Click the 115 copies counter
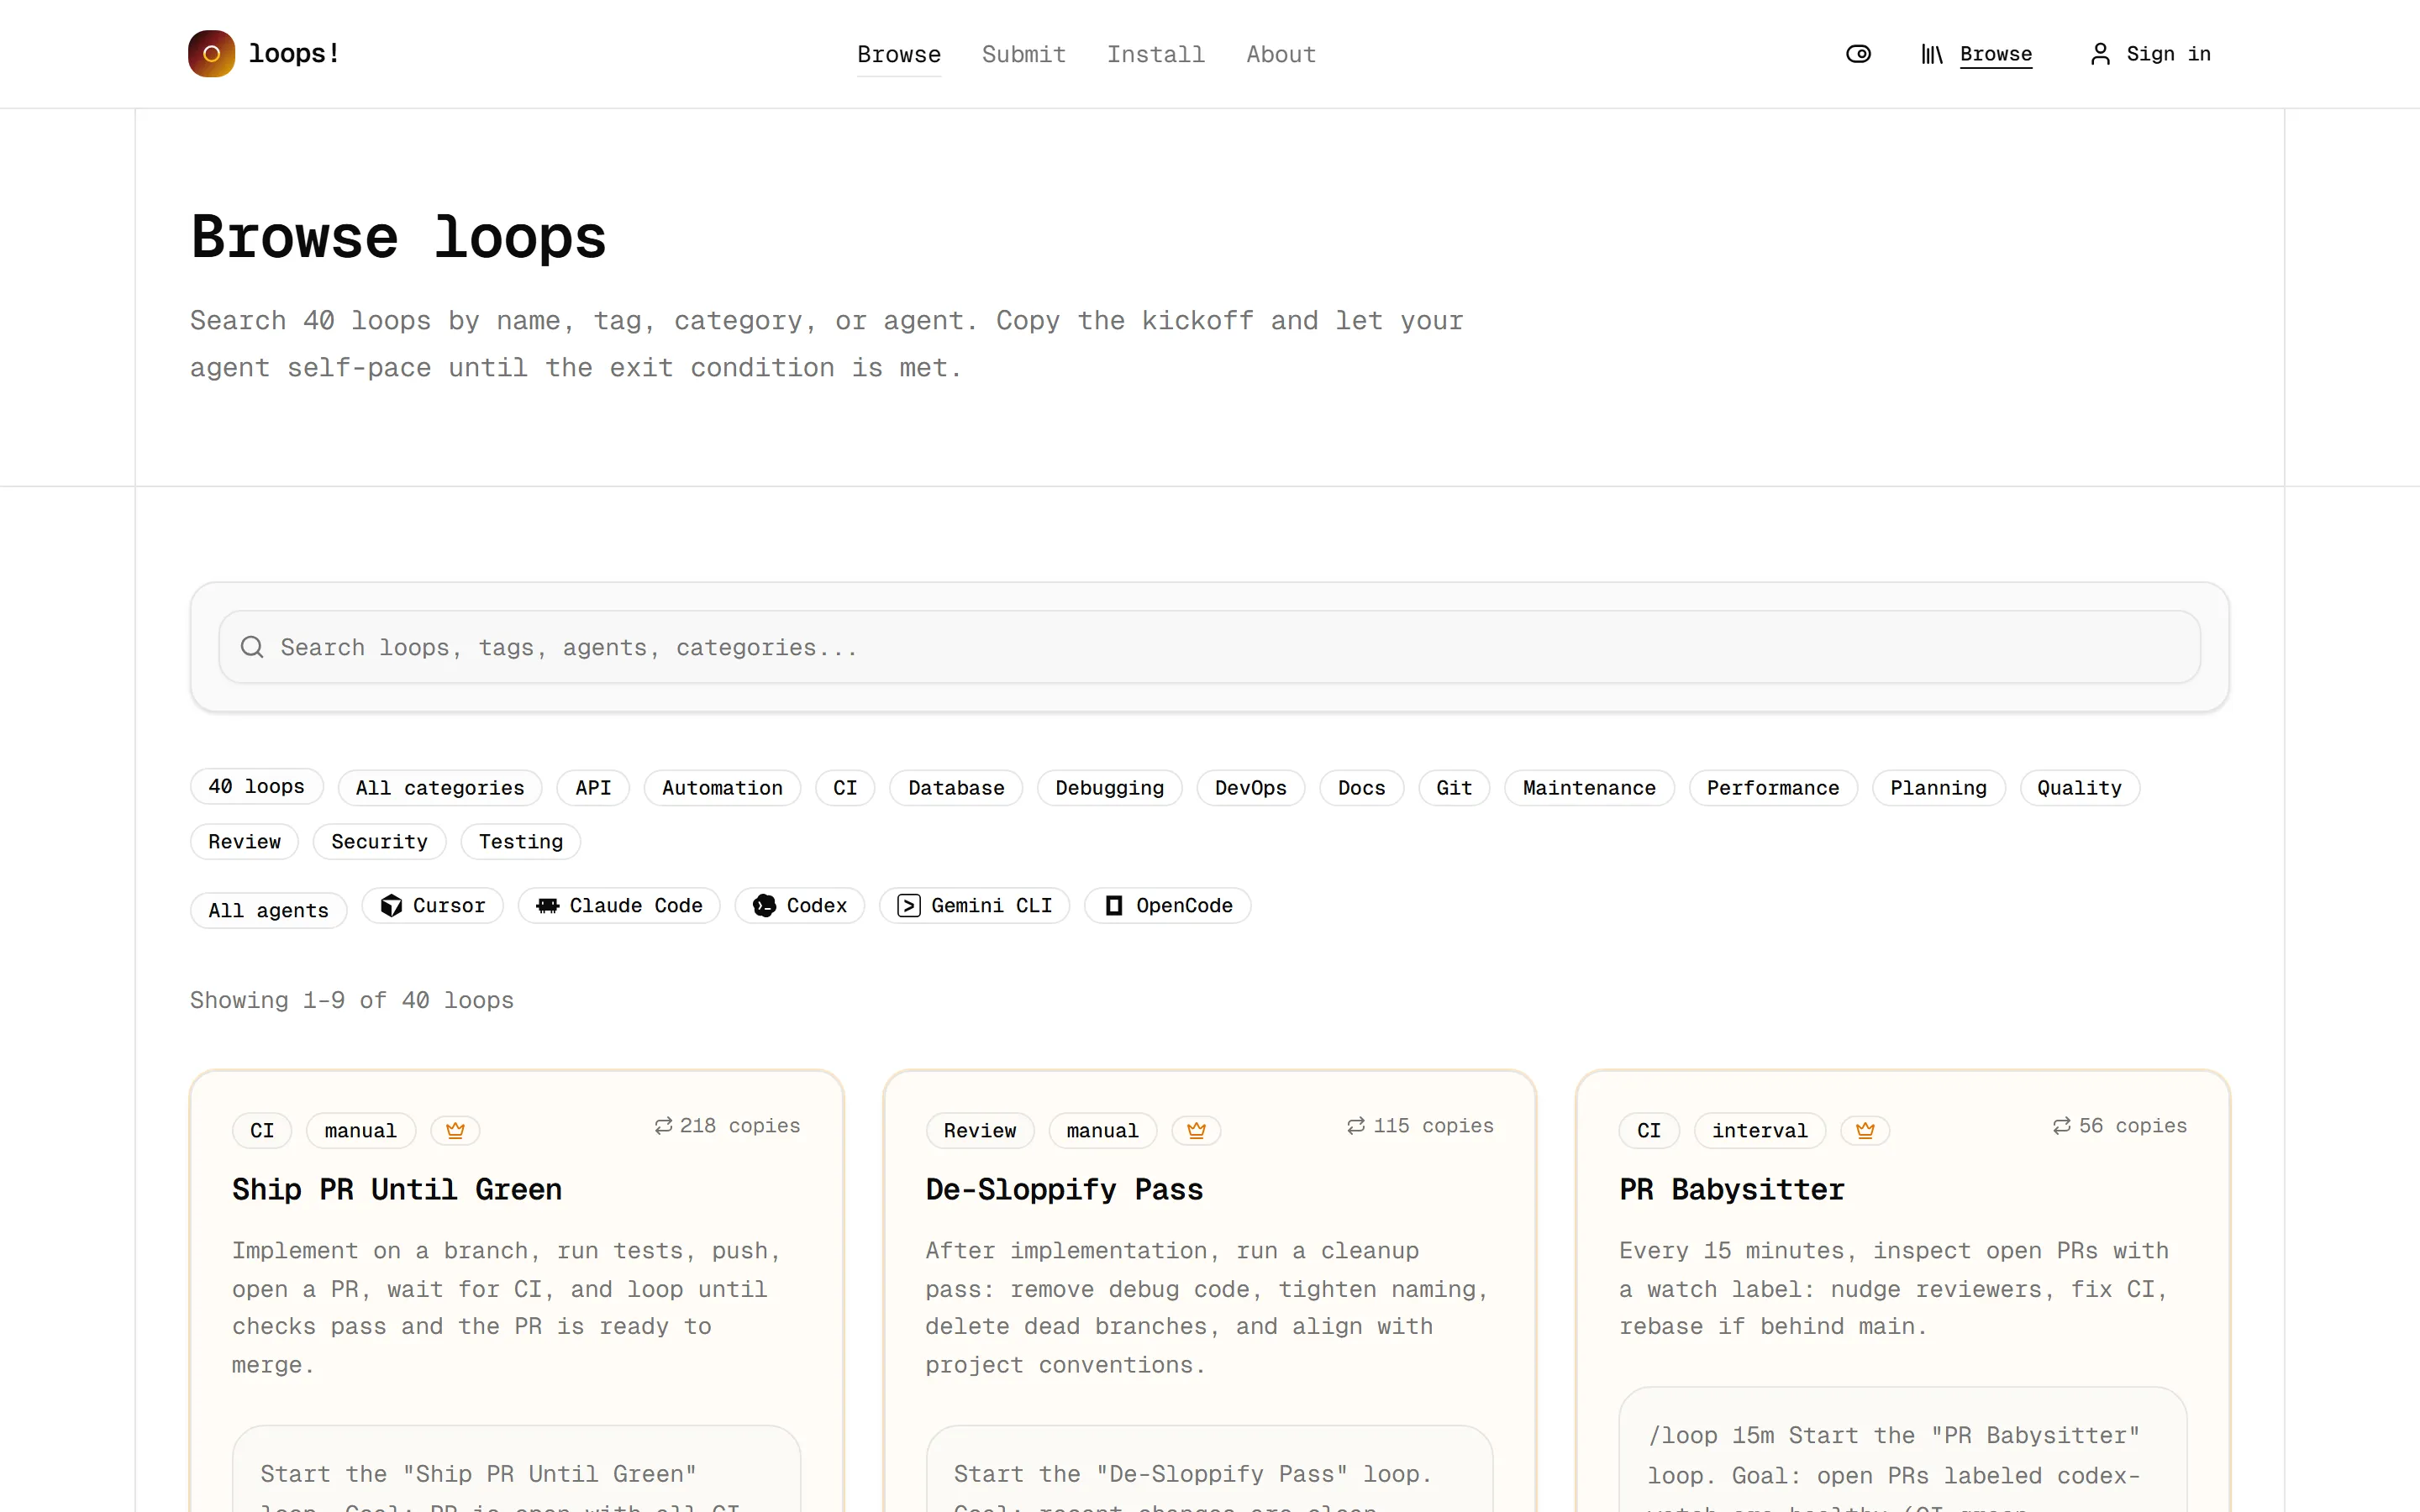 pyautogui.click(x=1420, y=1126)
